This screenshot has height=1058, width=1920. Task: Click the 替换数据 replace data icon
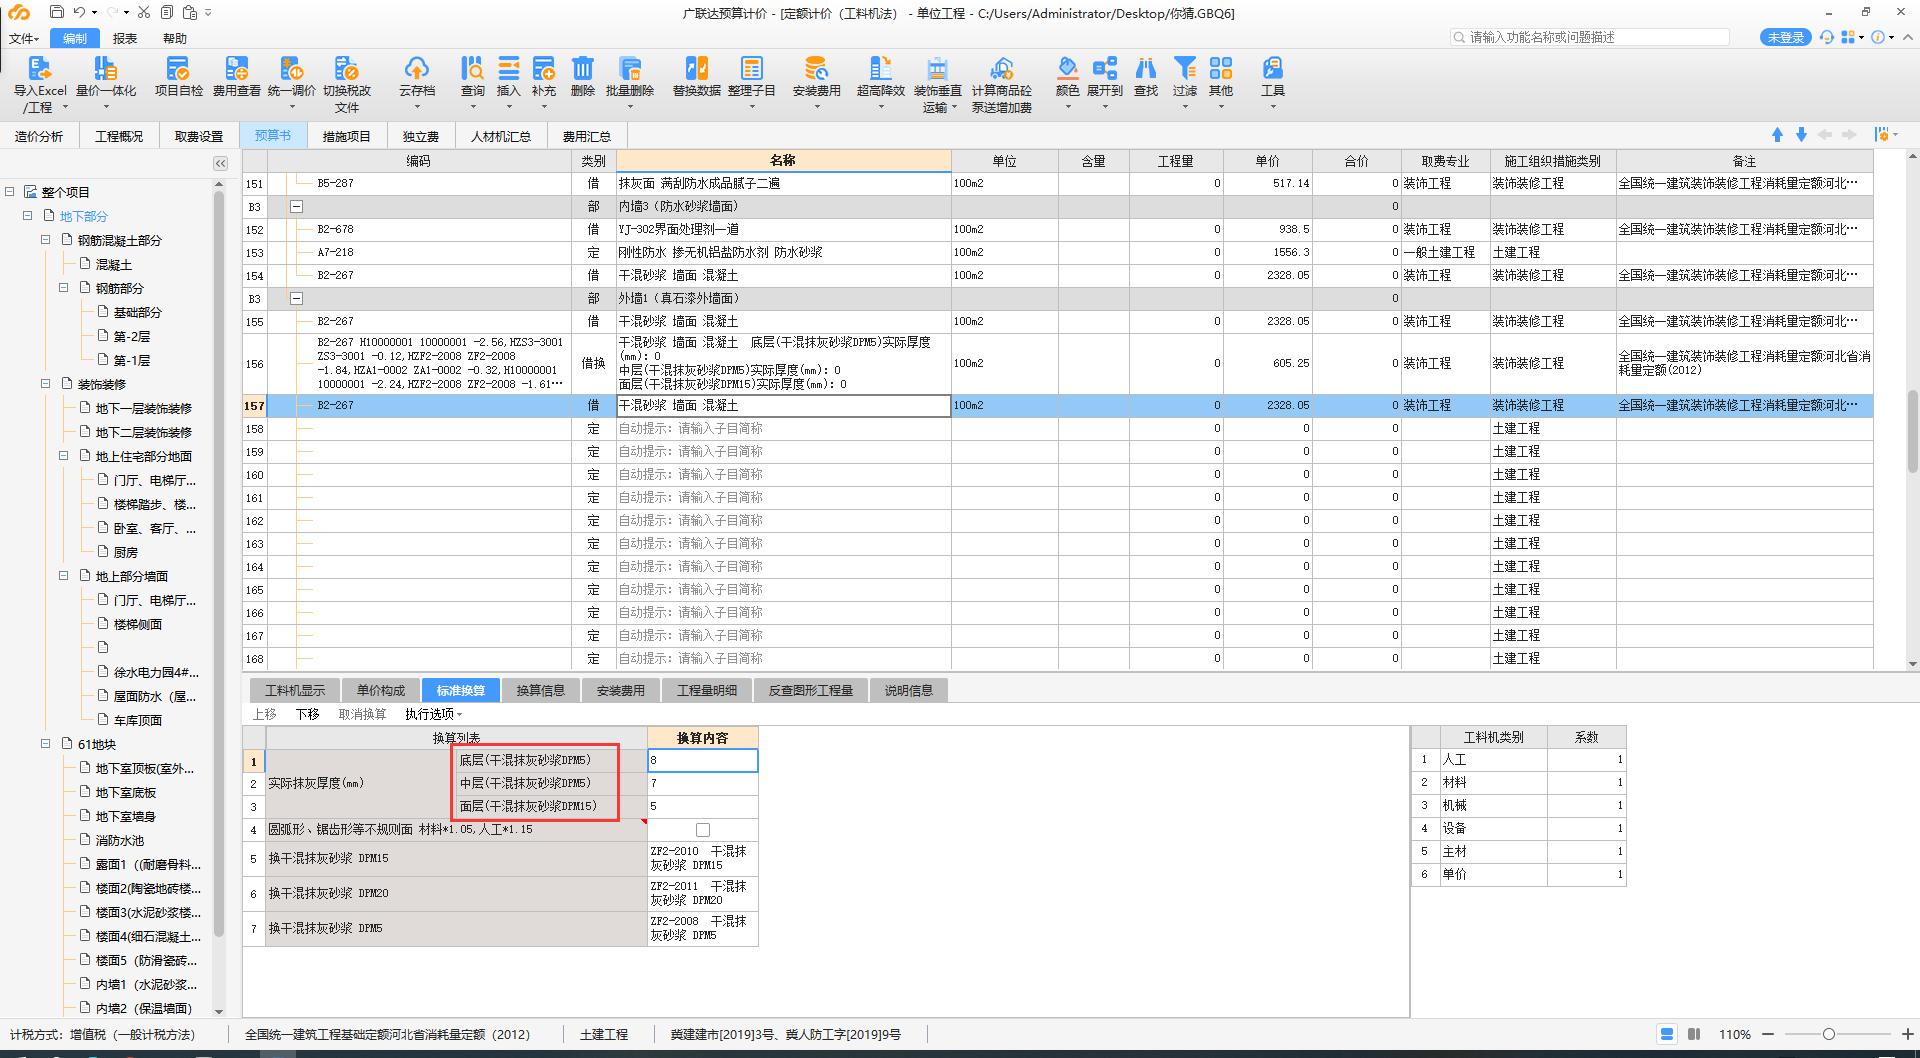(x=697, y=68)
